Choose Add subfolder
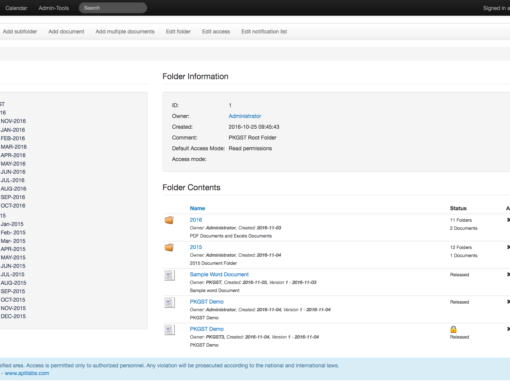This screenshot has width=510, height=382. [x=20, y=31]
